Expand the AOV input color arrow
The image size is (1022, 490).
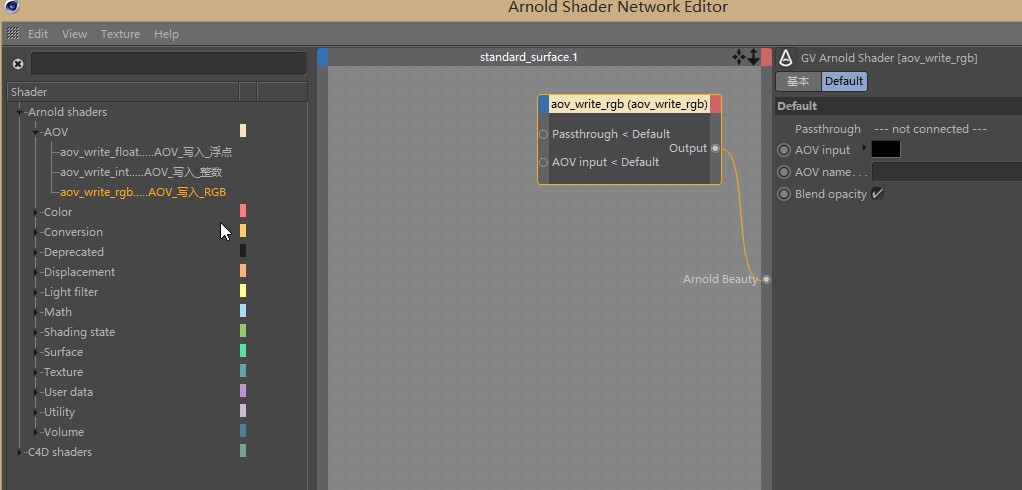tap(865, 148)
